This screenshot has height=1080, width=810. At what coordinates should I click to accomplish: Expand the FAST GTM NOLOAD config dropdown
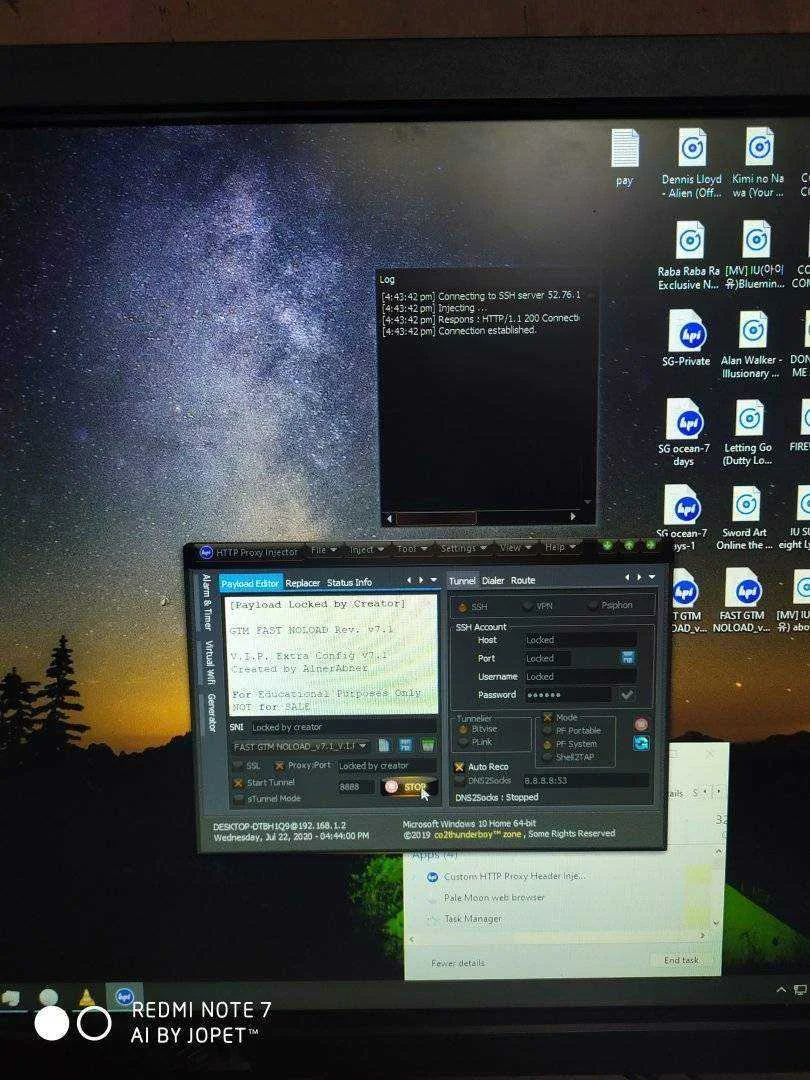click(363, 747)
